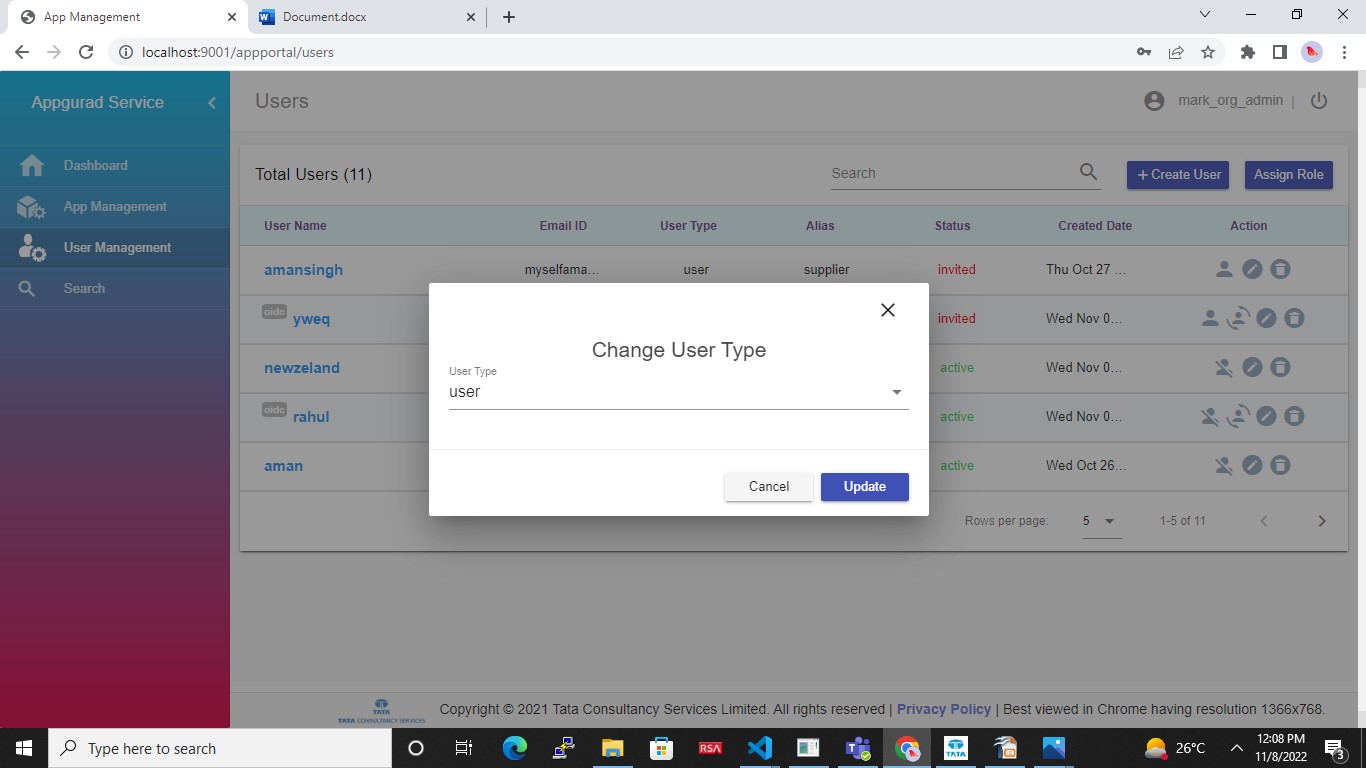The width and height of the screenshot is (1366, 768).
Task: Click the magnifier icon beside Search field
Action: pyautogui.click(x=1088, y=173)
